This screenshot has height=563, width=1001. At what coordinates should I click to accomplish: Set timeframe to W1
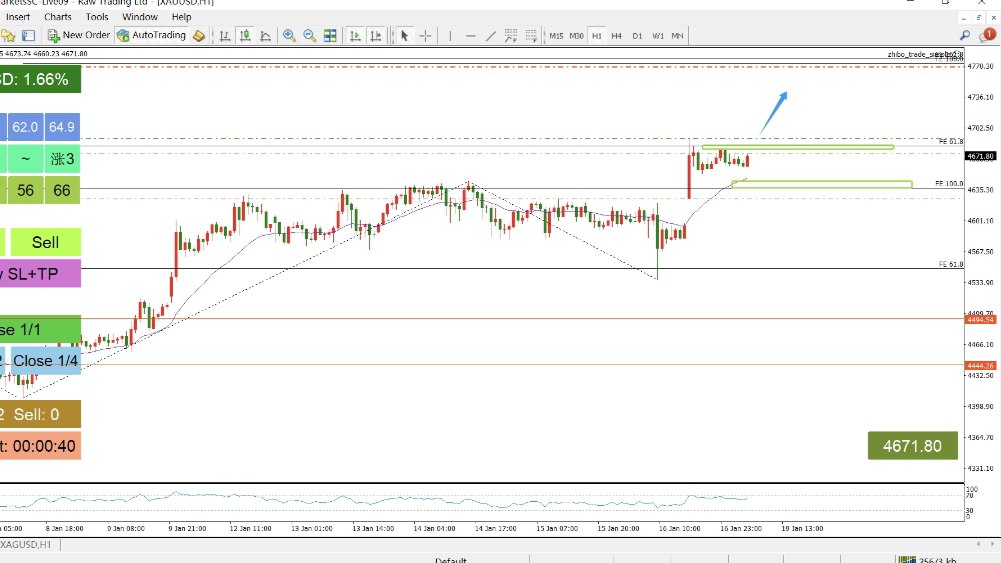click(x=658, y=36)
